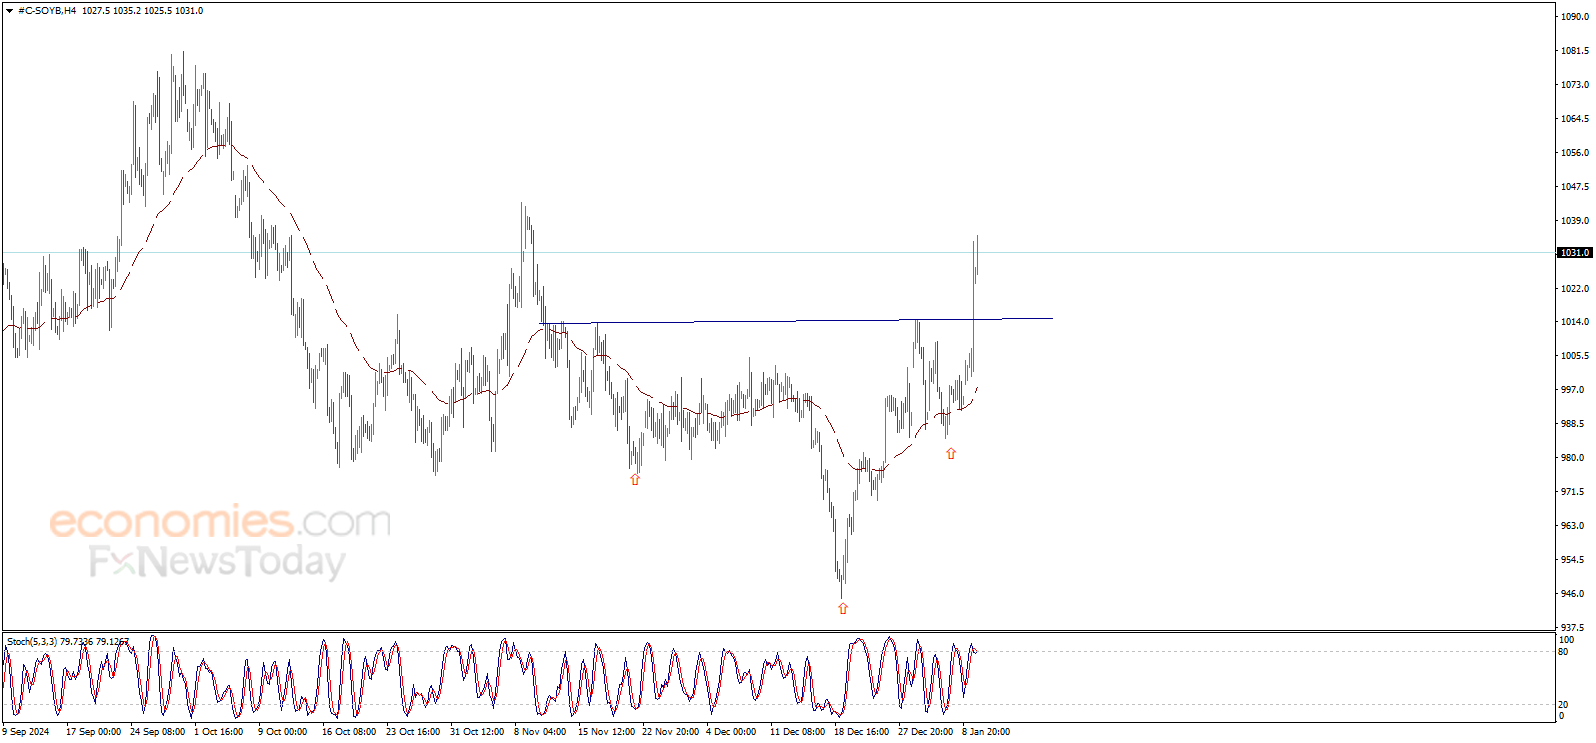Select the orange arrow below the early January dip
This screenshot has height=743, width=1596.
pyautogui.click(x=951, y=454)
